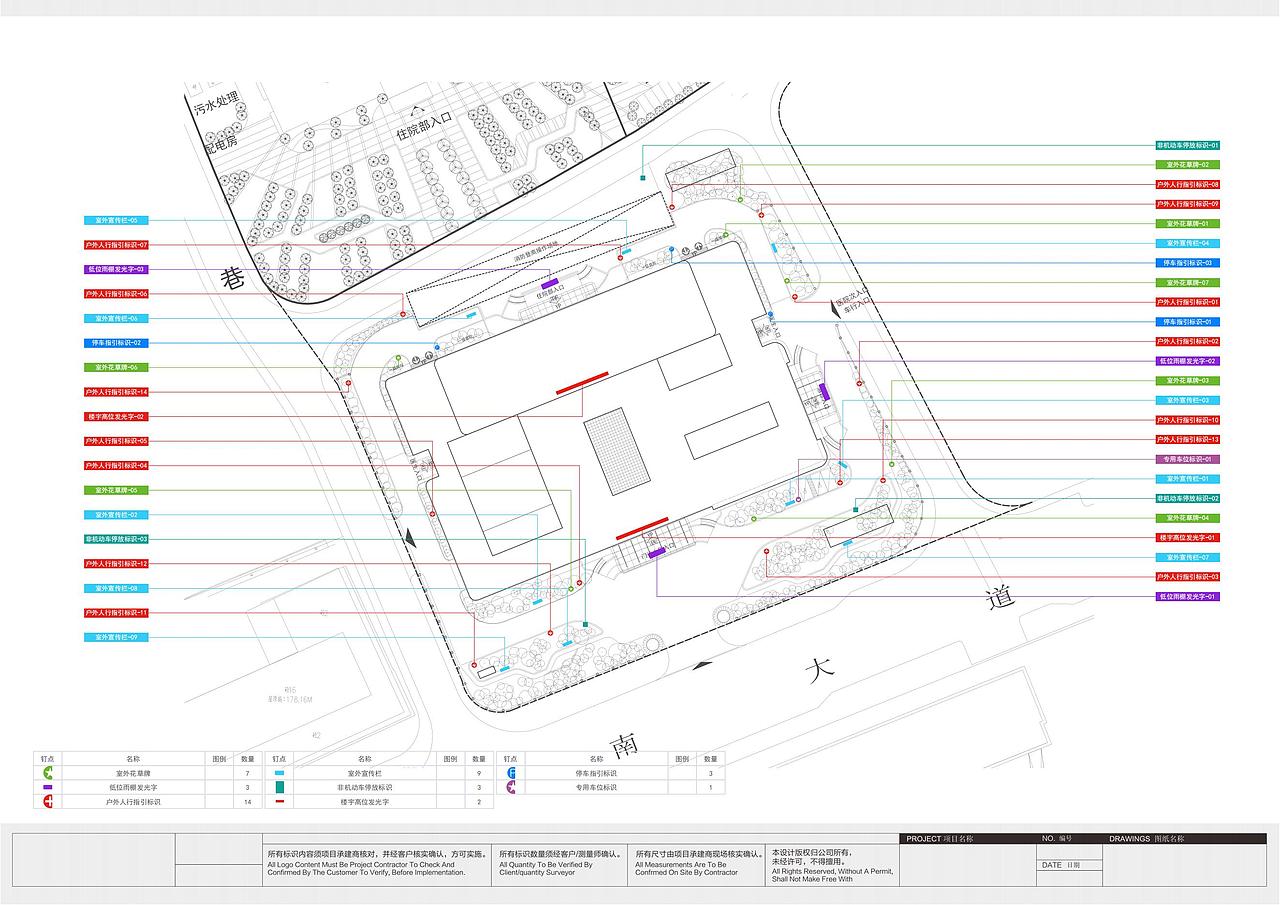This screenshot has height=905, width=1280.
Task: Click the red 楼宇高位发光字 legend bar icon
Action: pos(280,801)
